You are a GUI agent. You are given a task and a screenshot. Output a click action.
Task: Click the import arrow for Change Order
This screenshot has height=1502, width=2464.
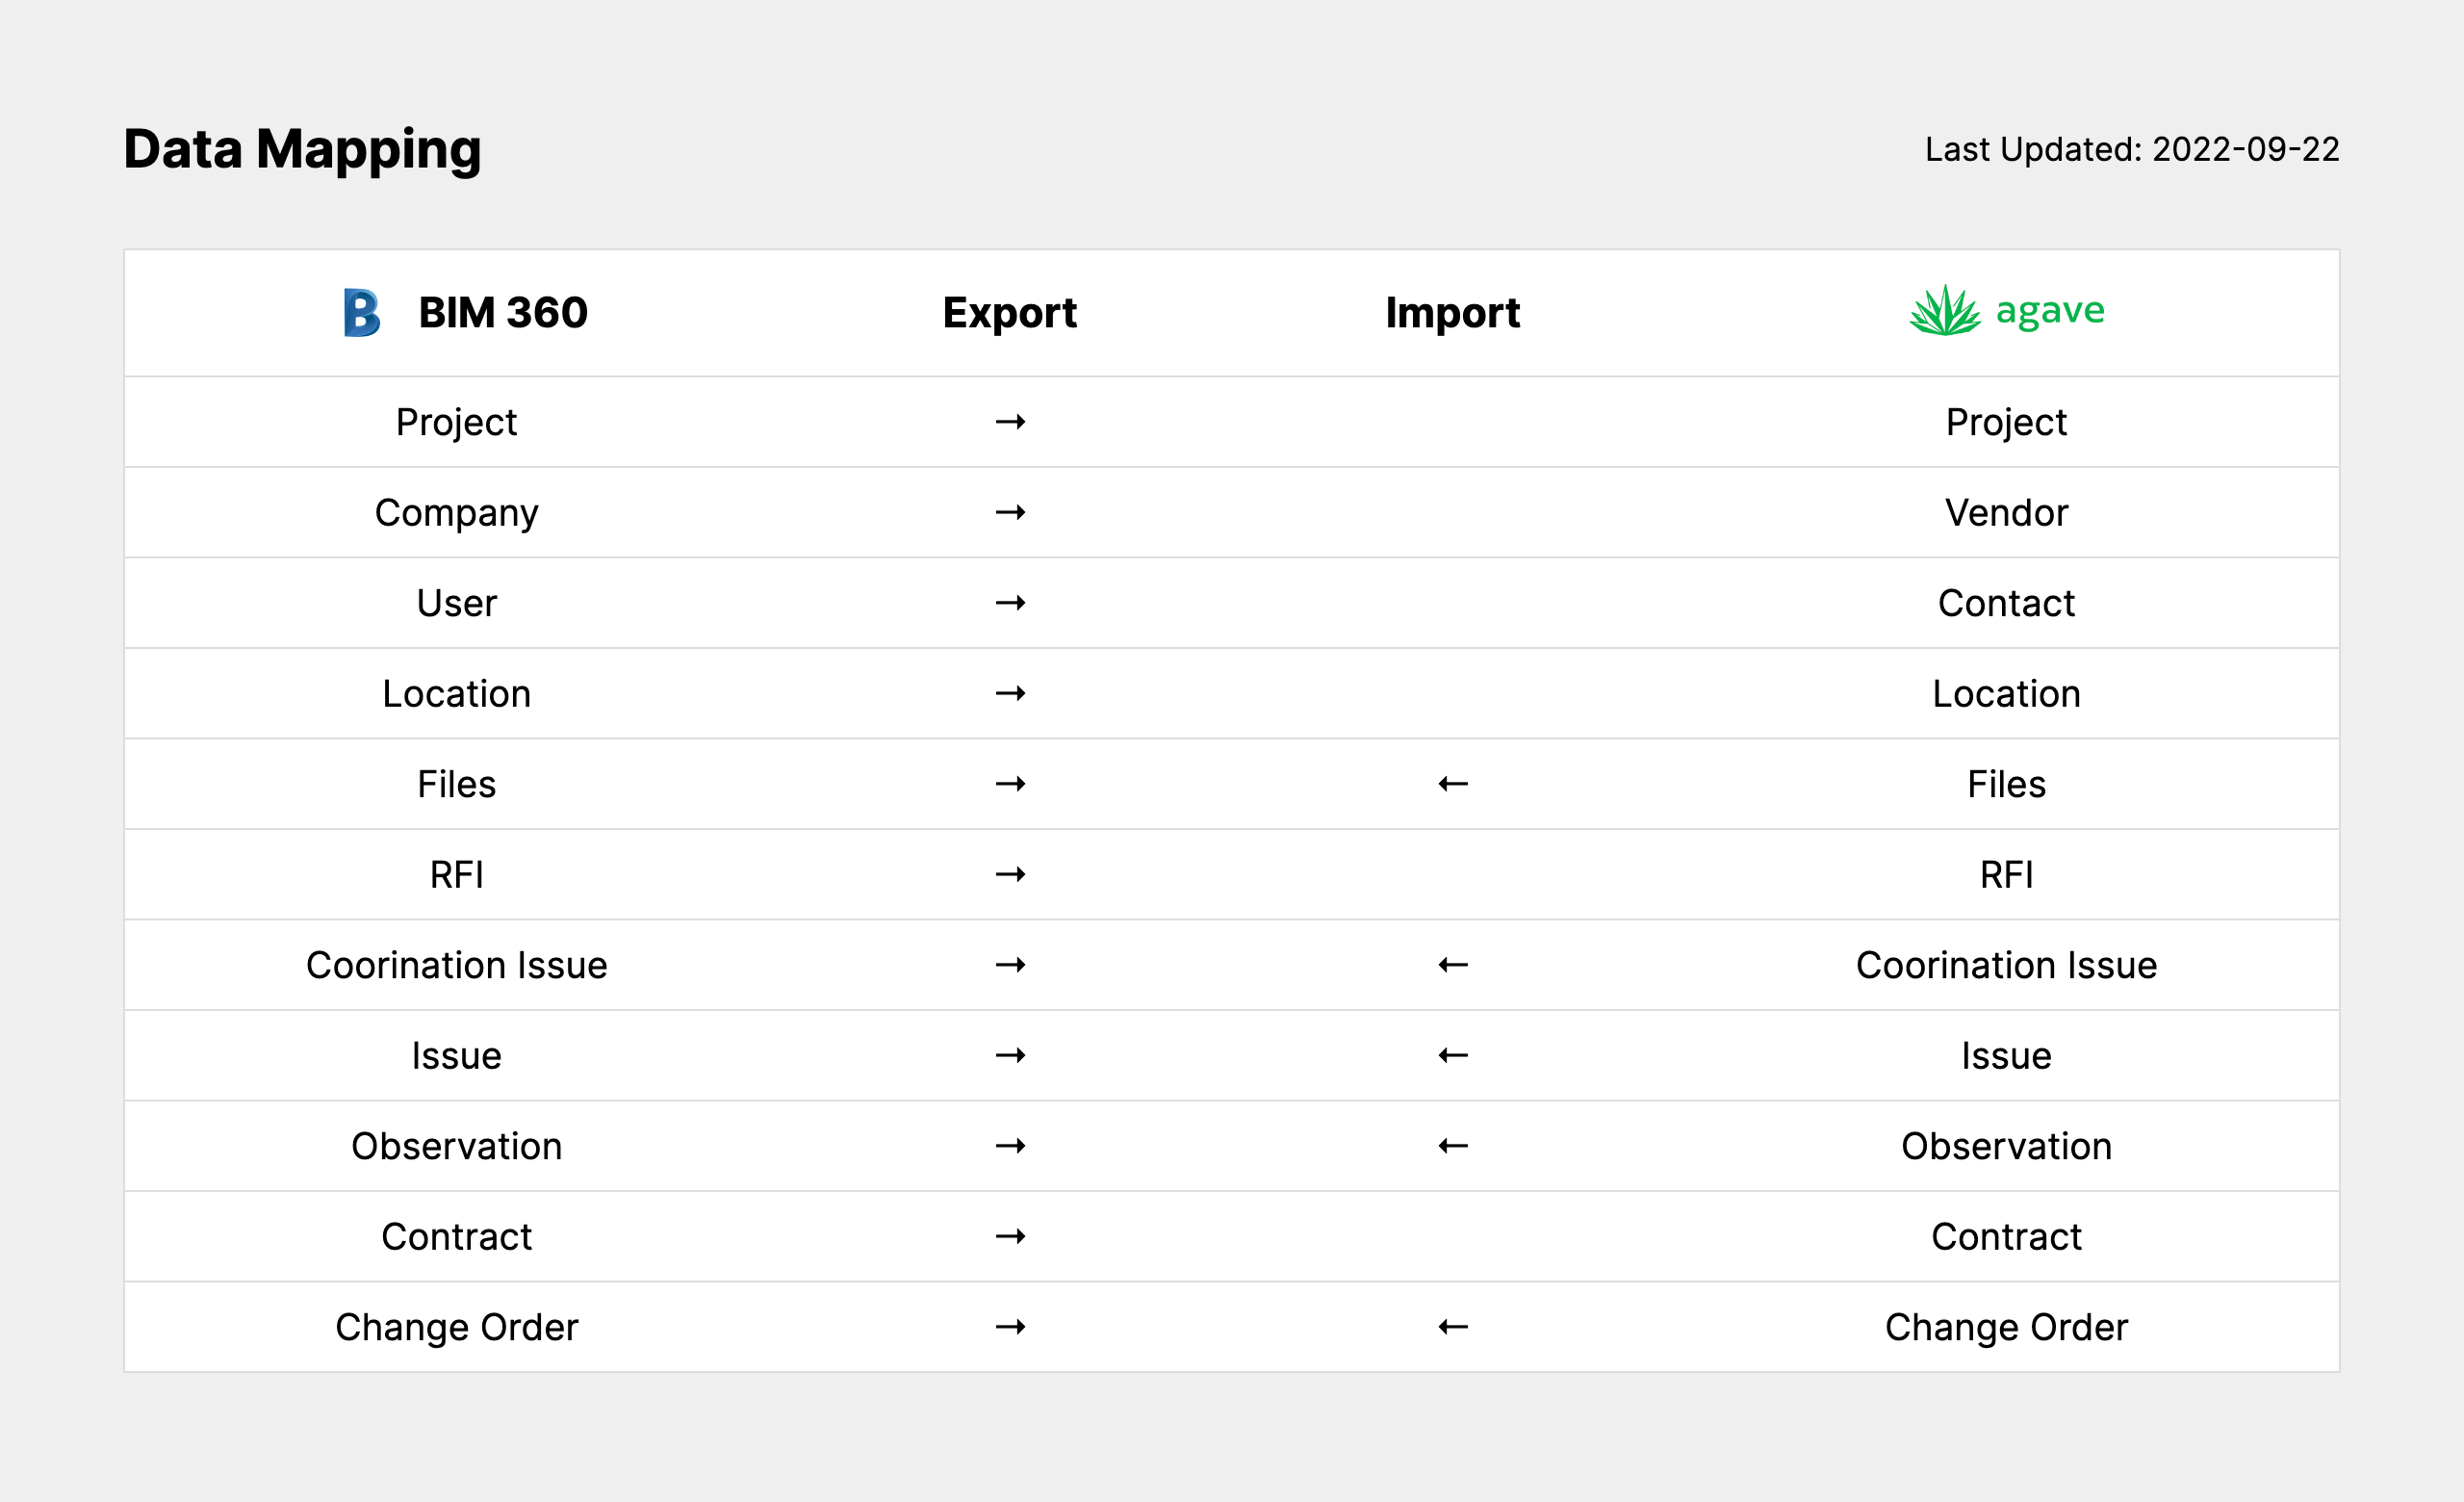1452,1327
